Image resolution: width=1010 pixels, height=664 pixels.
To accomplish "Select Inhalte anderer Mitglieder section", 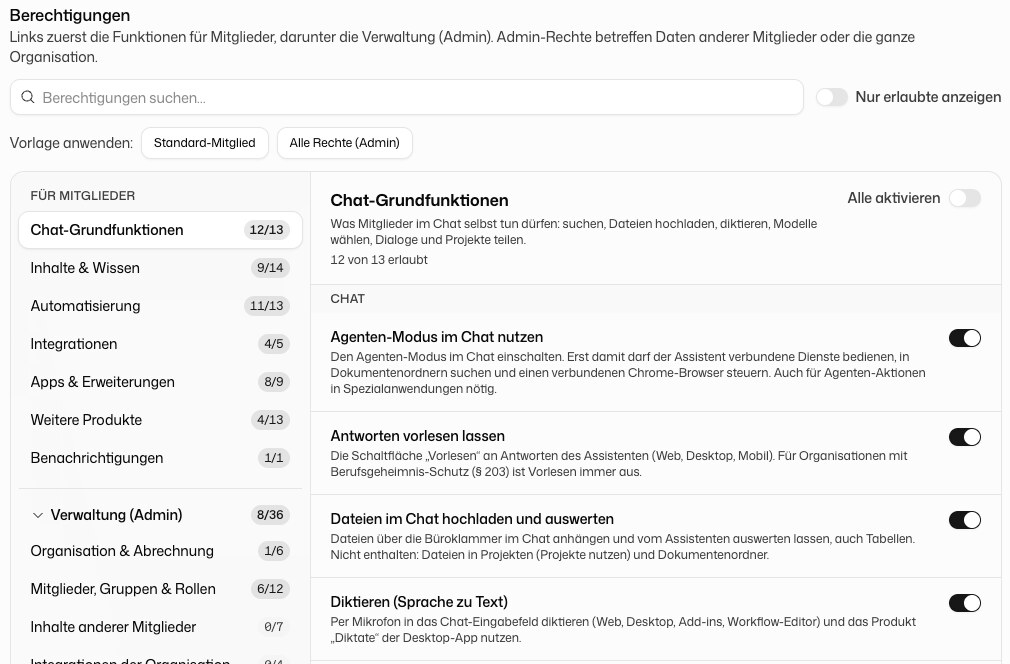I will pyautogui.click(x=160, y=627).
